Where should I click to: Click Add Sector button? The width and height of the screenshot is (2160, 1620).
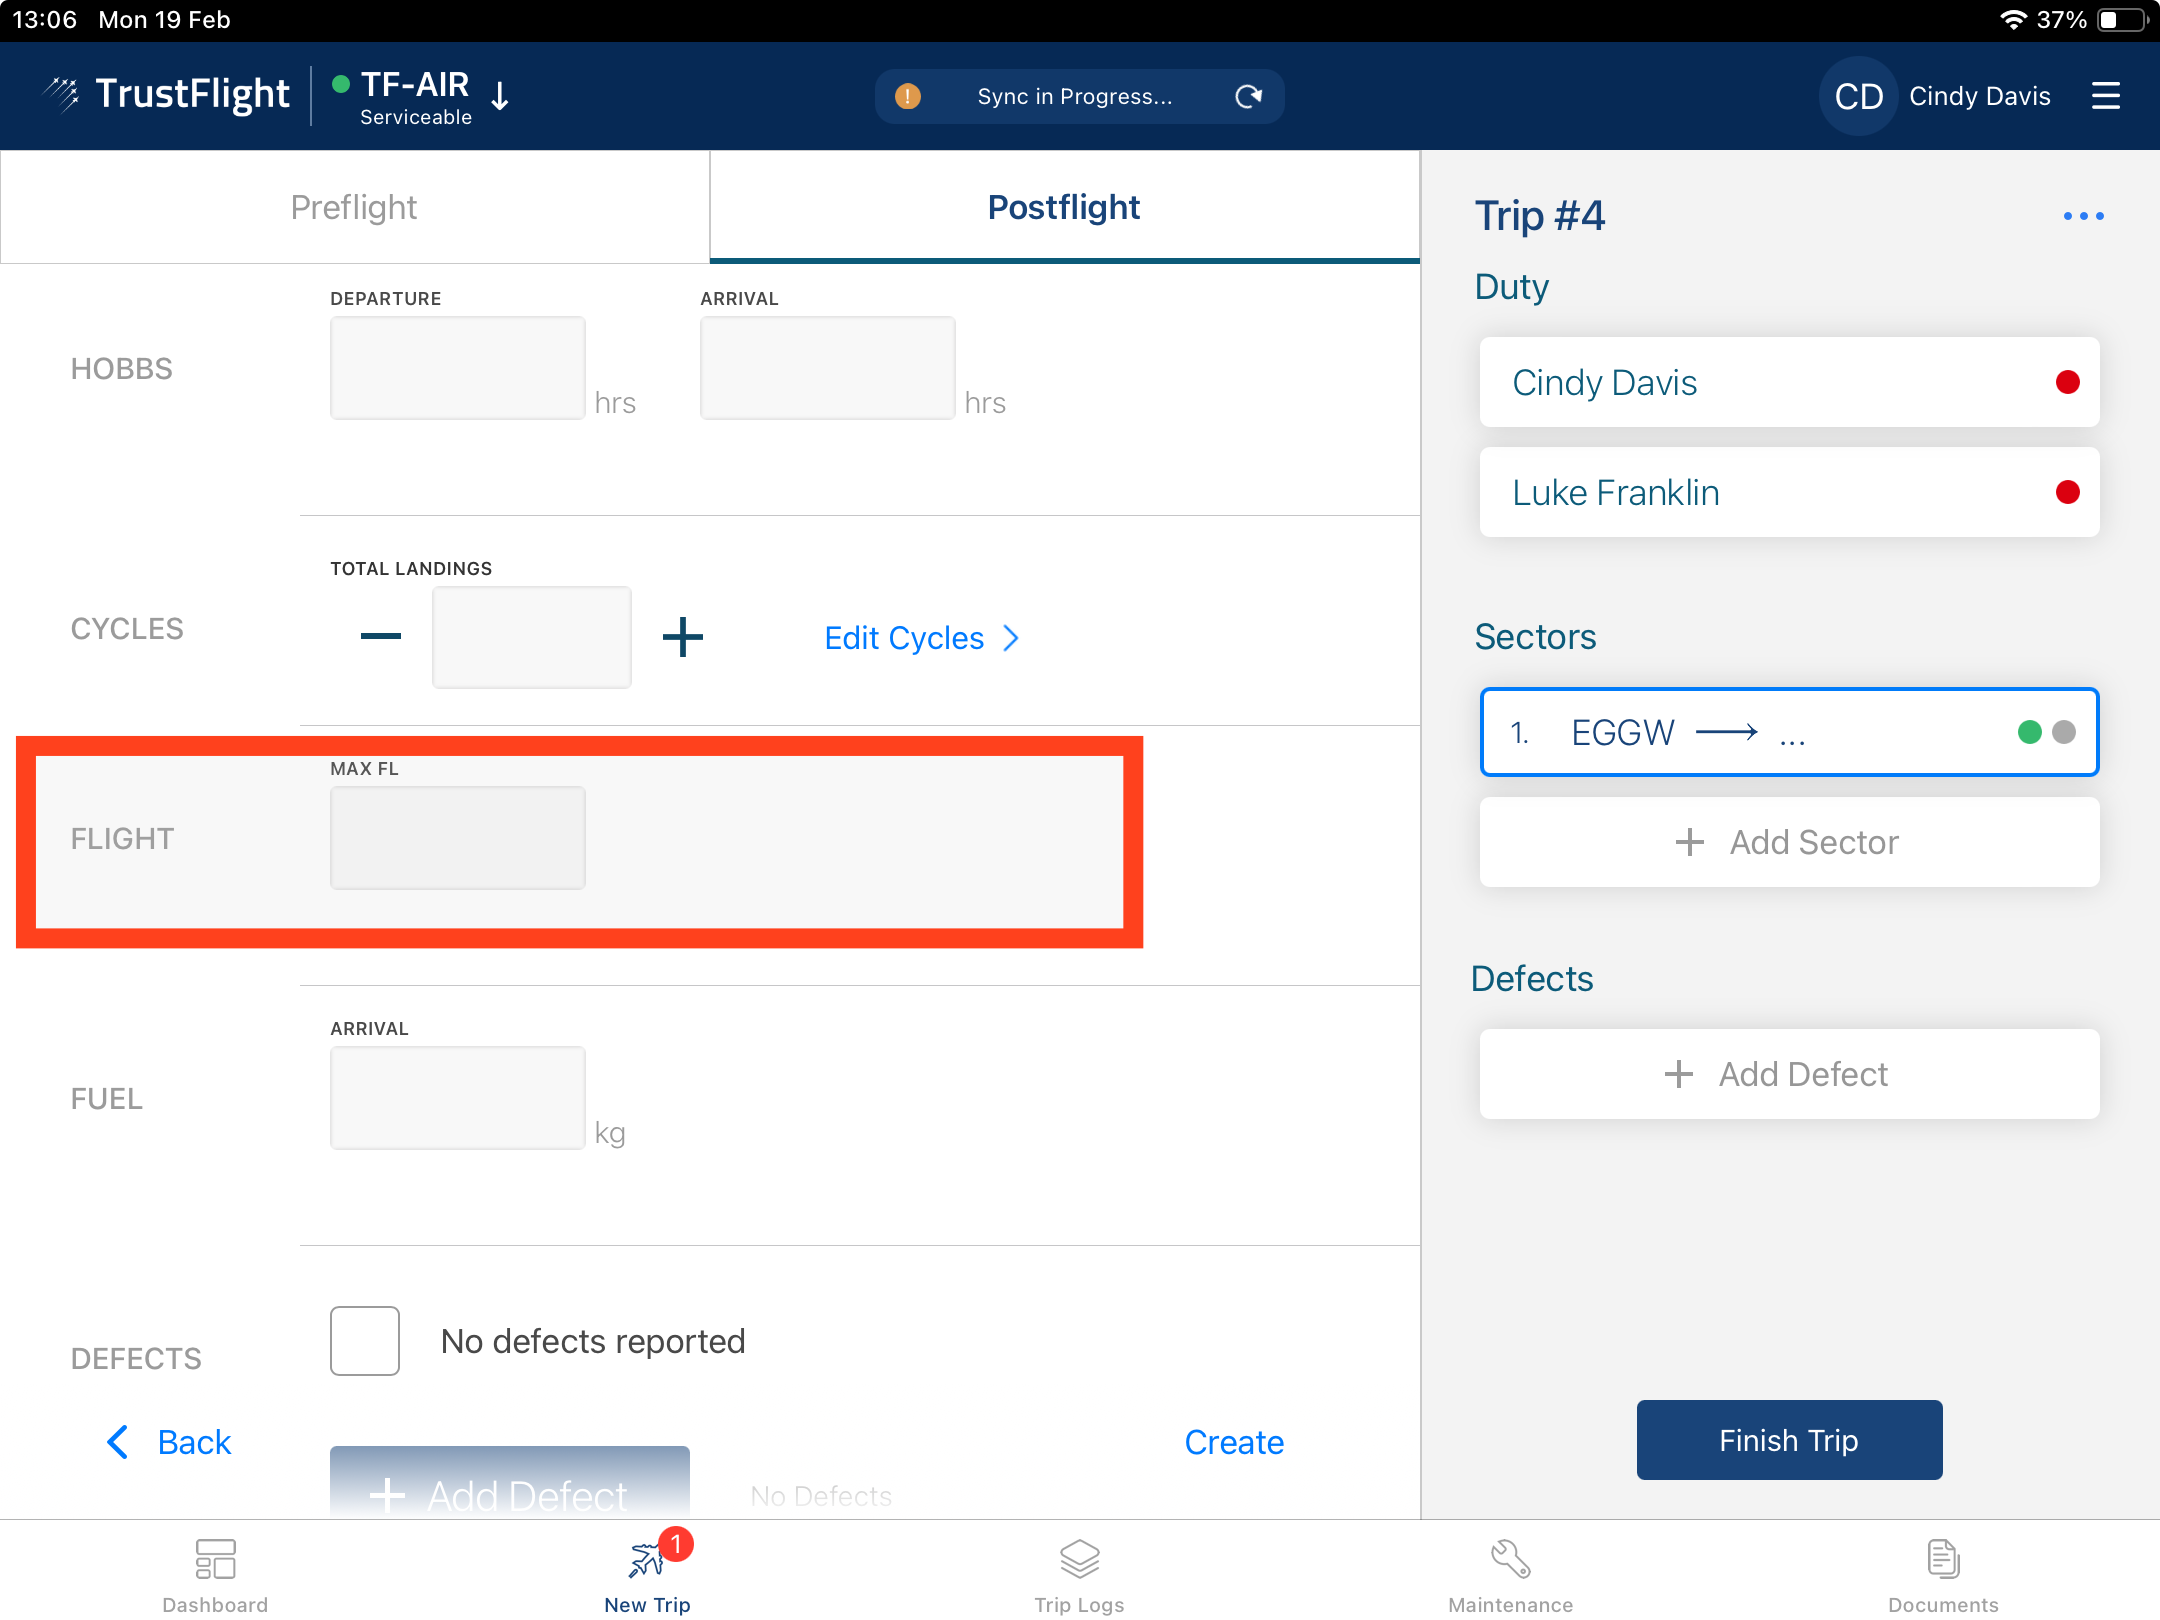click(1789, 842)
